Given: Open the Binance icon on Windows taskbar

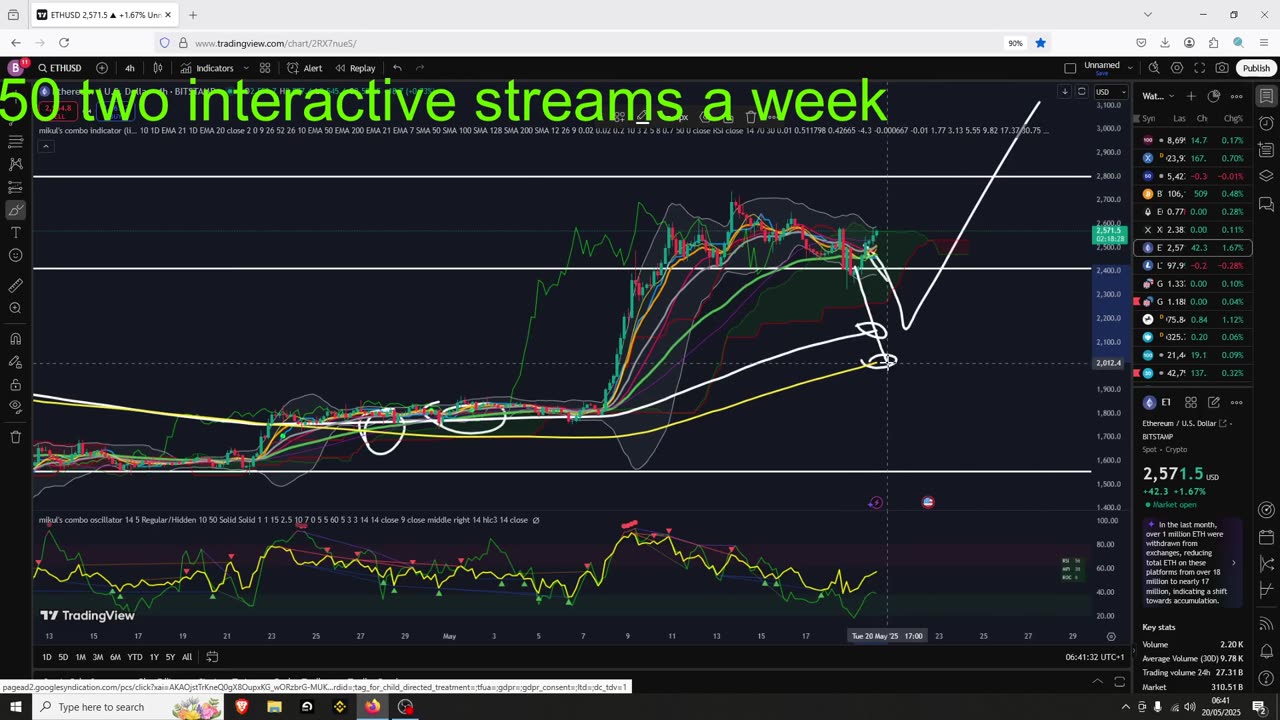Looking at the screenshot, I should (339, 707).
